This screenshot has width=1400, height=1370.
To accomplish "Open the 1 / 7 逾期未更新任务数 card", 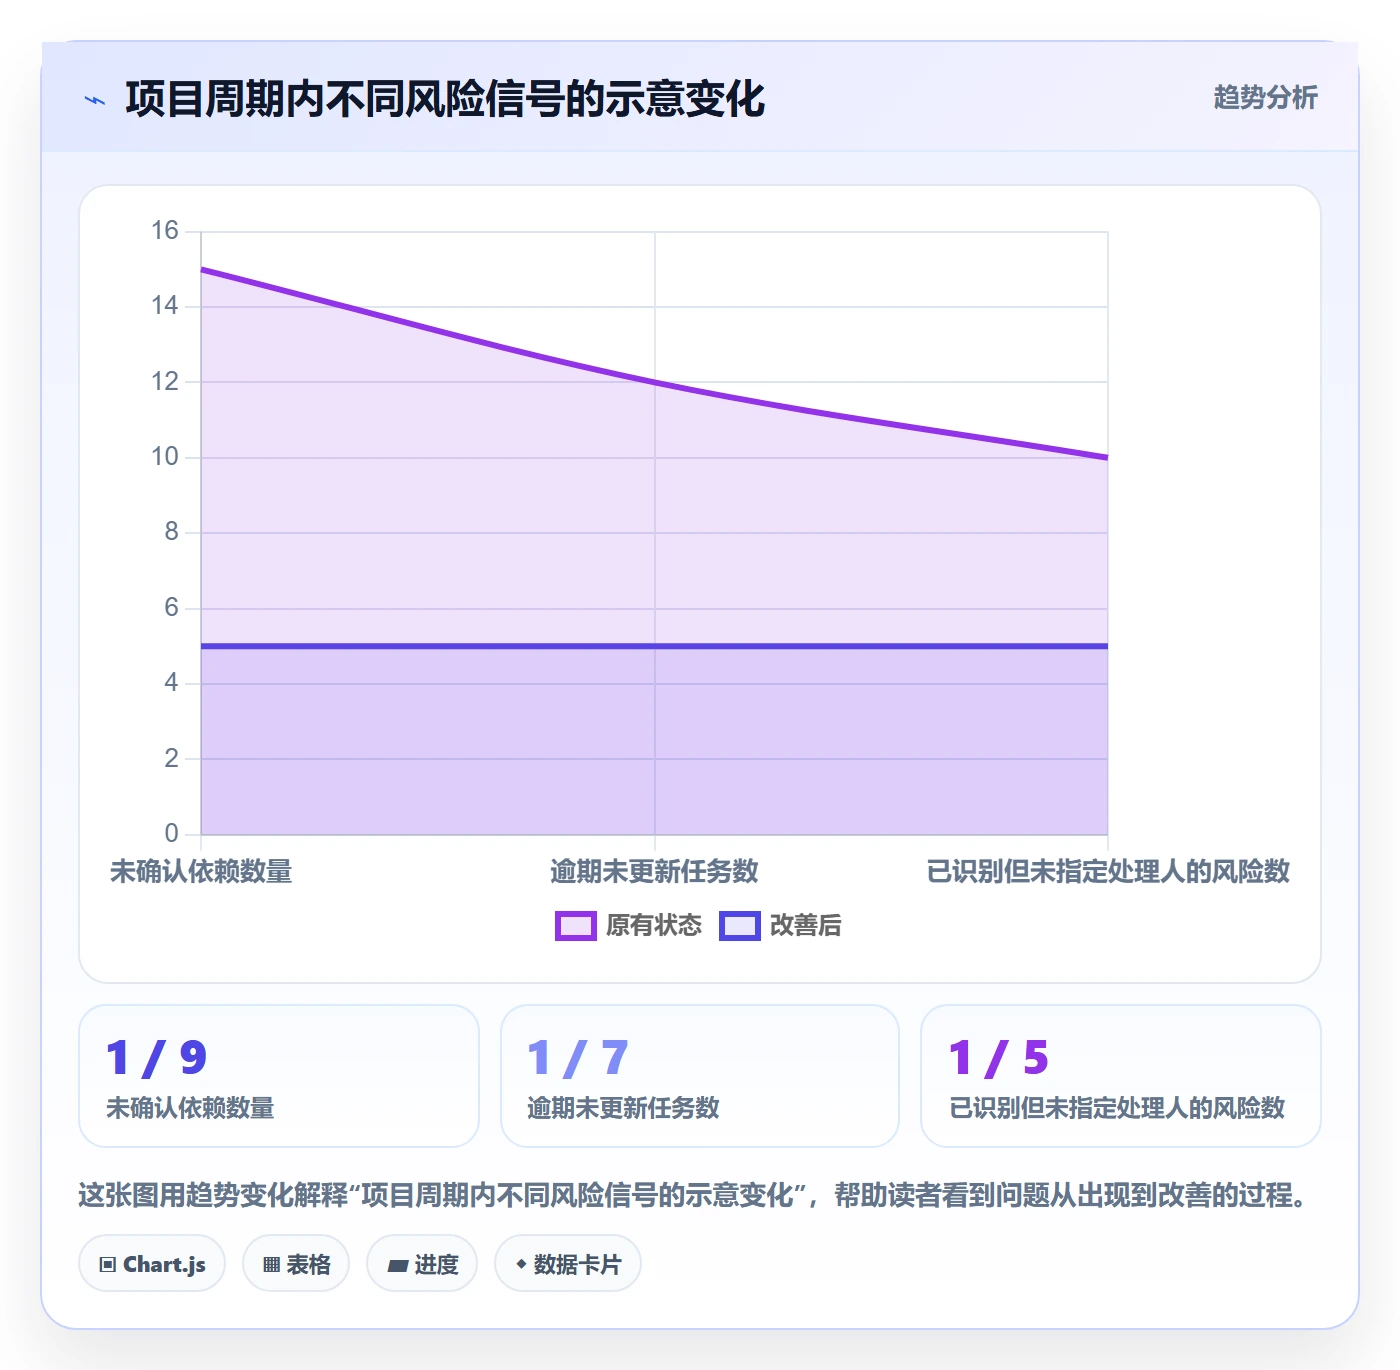I will [700, 1076].
